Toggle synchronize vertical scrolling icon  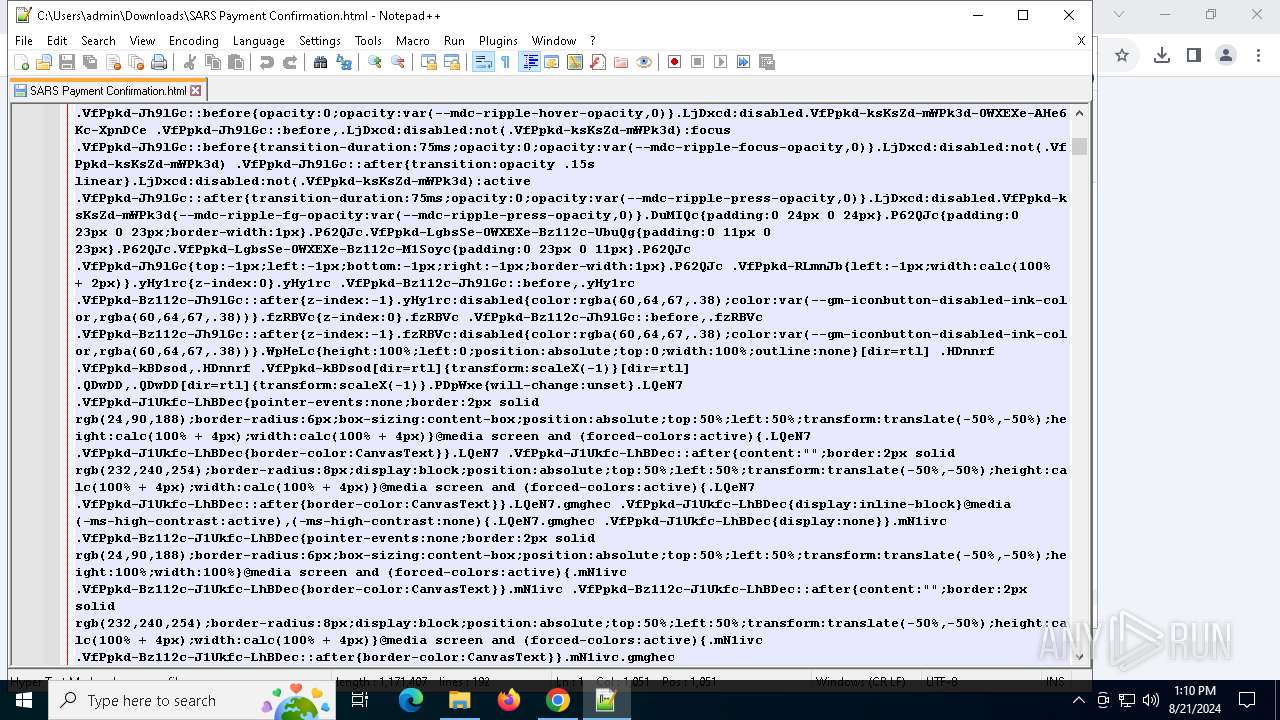click(429, 62)
